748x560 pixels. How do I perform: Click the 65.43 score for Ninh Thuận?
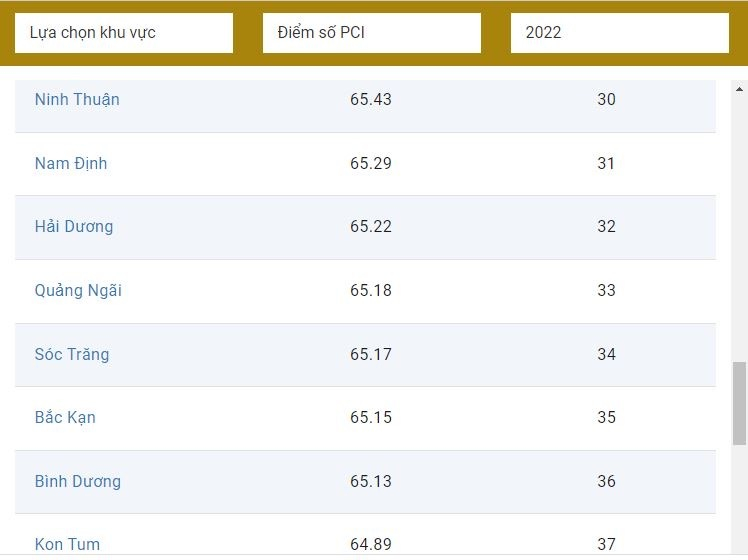tap(371, 99)
